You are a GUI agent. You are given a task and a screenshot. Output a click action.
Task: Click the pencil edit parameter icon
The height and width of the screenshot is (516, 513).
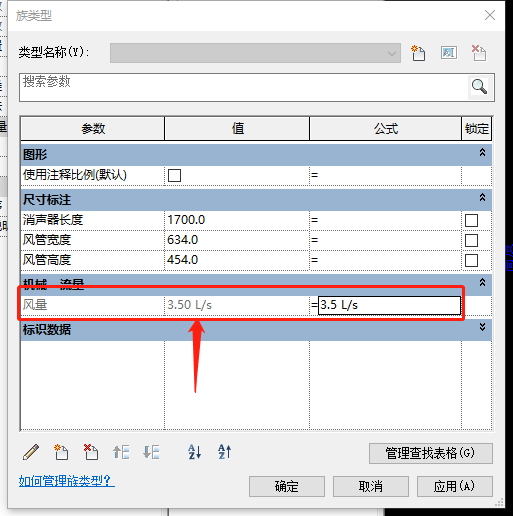click(x=31, y=452)
